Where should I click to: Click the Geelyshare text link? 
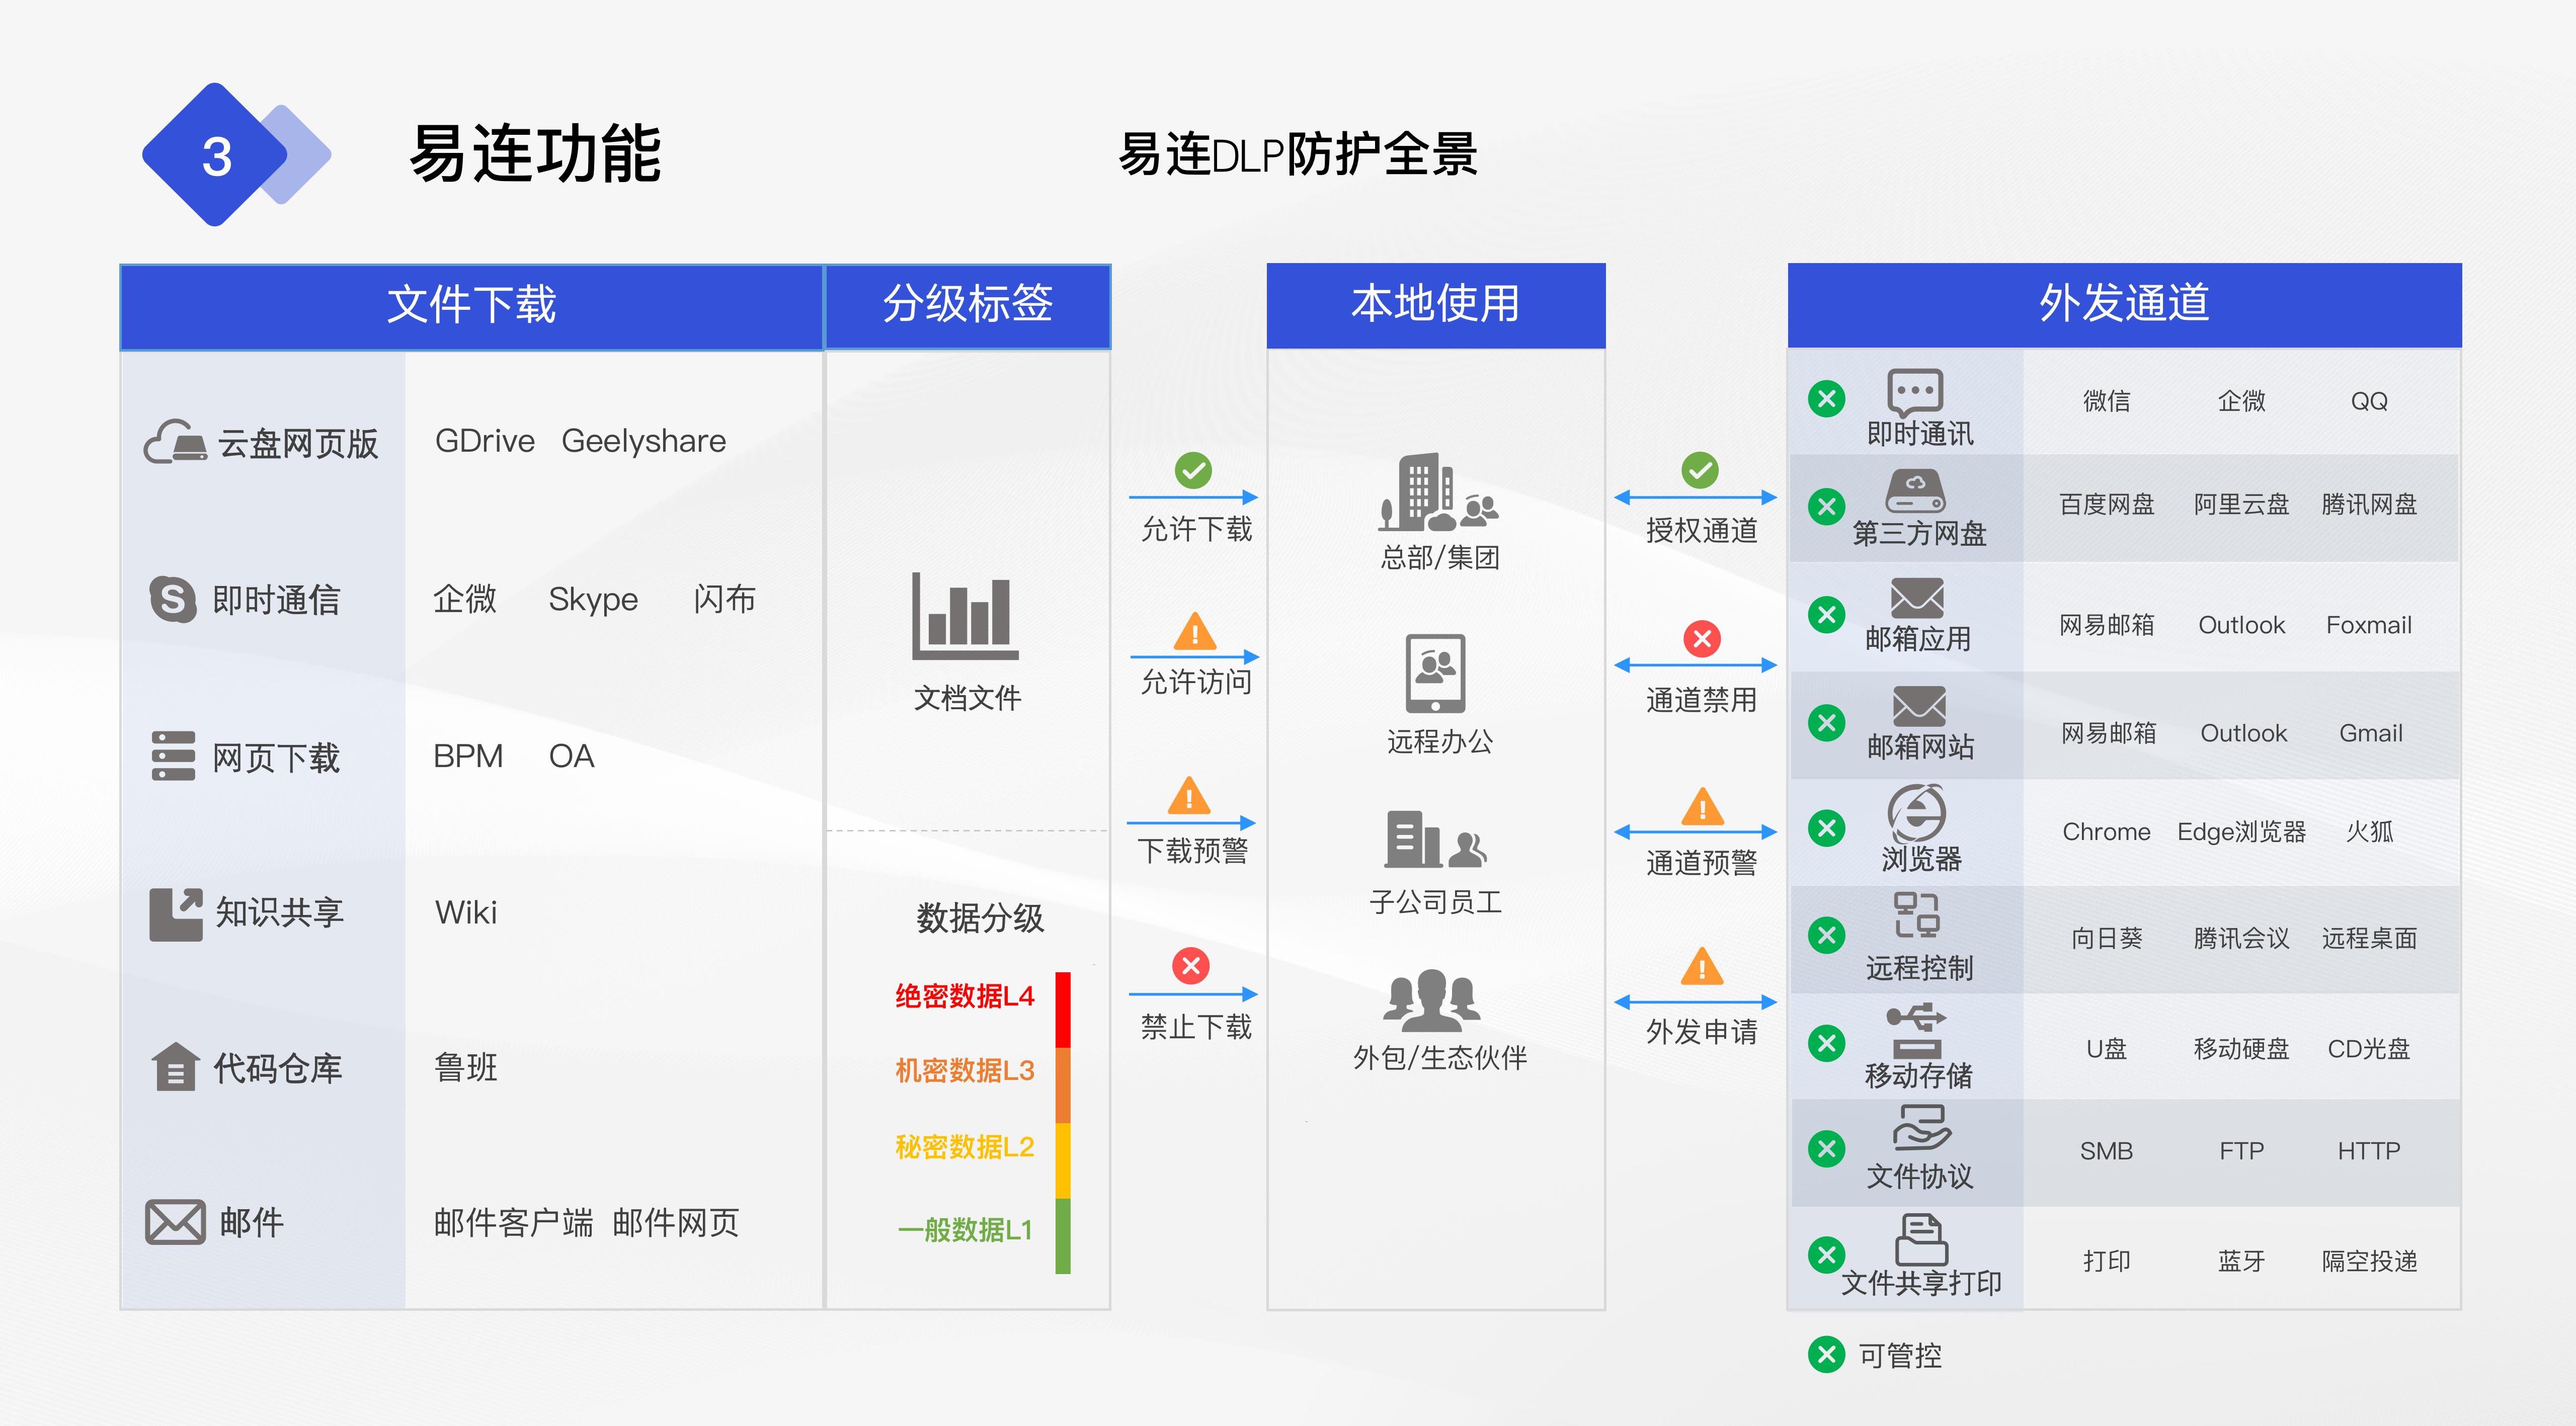pos(643,441)
